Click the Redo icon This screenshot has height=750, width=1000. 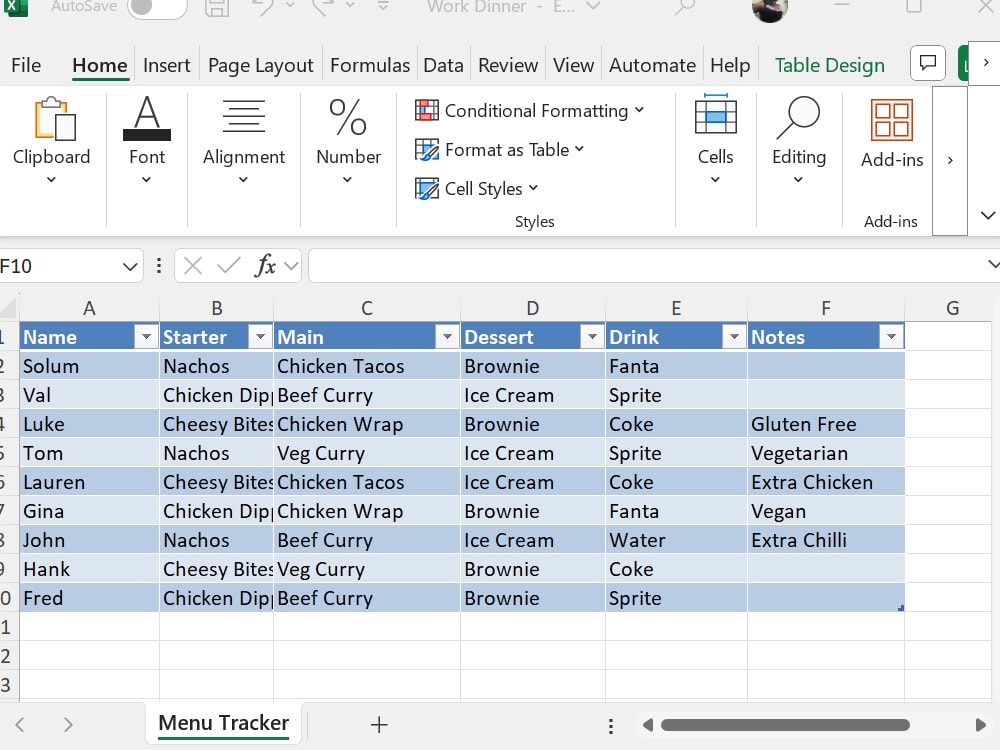click(x=324, y=6)
